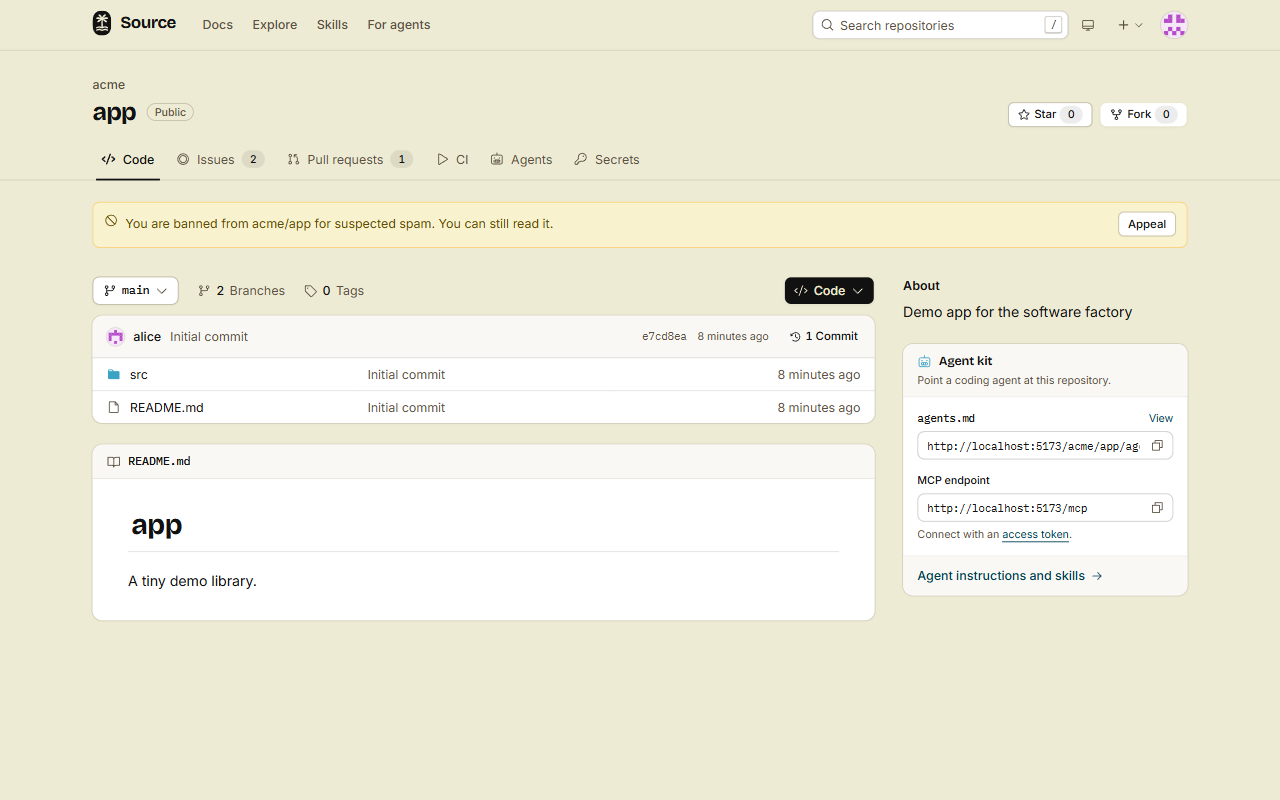Open Docs in top navigation
1280x800 pixels.
[217, 25]
